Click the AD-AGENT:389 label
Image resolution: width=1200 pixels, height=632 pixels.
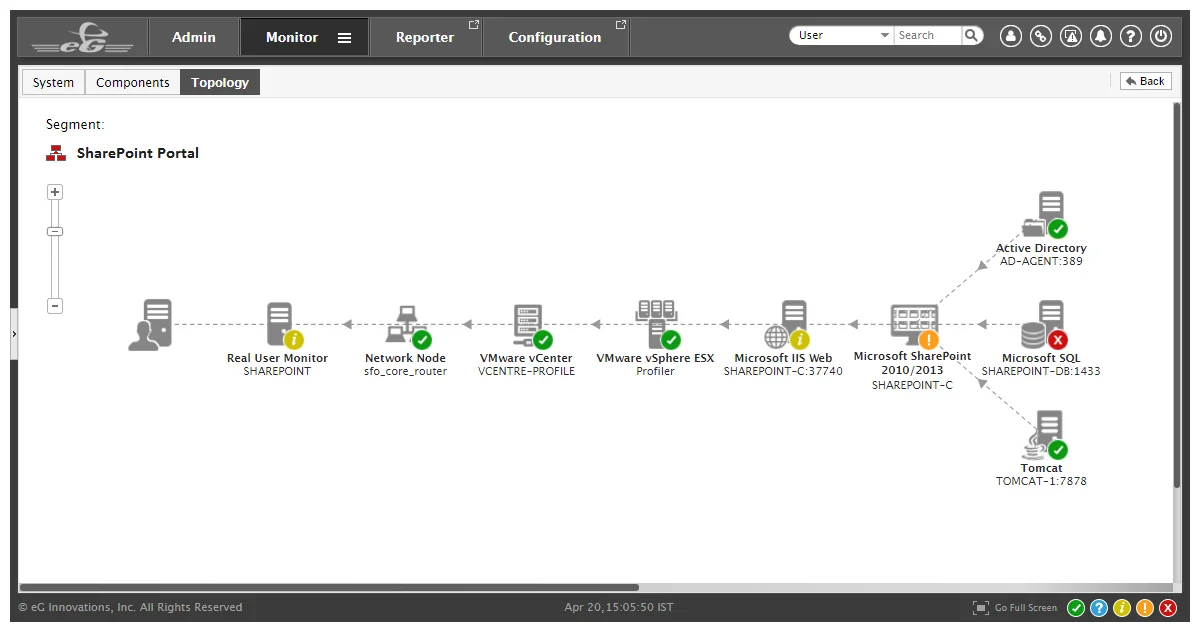[1041, 261]
